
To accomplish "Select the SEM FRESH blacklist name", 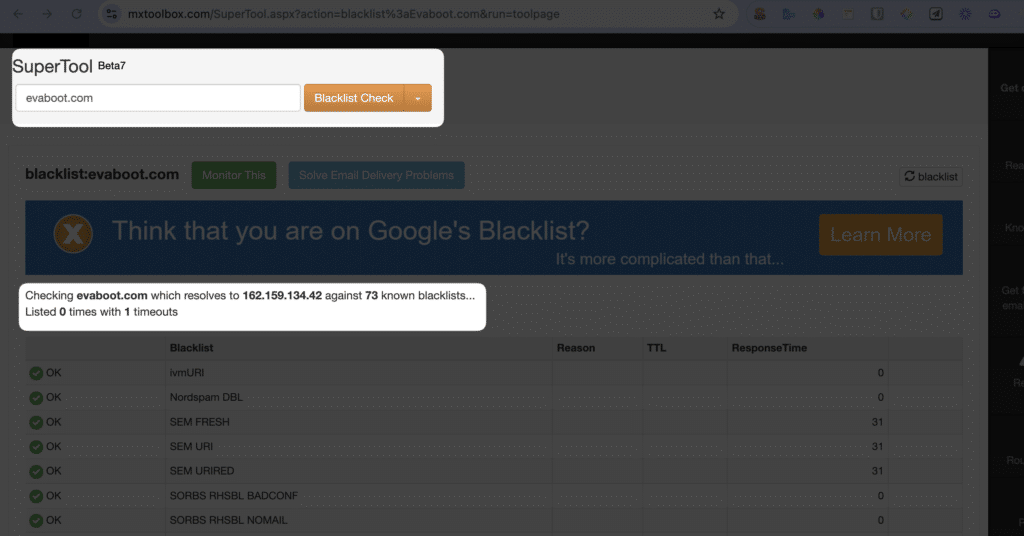I will [199, 422].
